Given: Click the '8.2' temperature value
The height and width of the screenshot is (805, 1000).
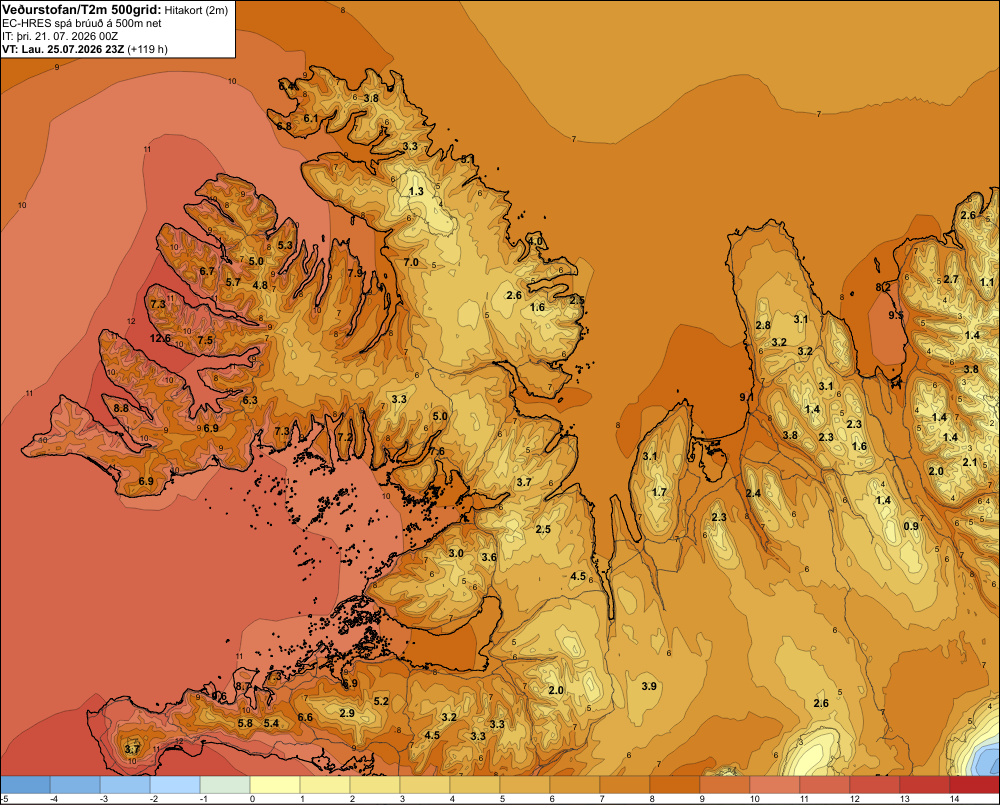Looking at the screenshot, I should pyautogui.click(x=883, y=288).
